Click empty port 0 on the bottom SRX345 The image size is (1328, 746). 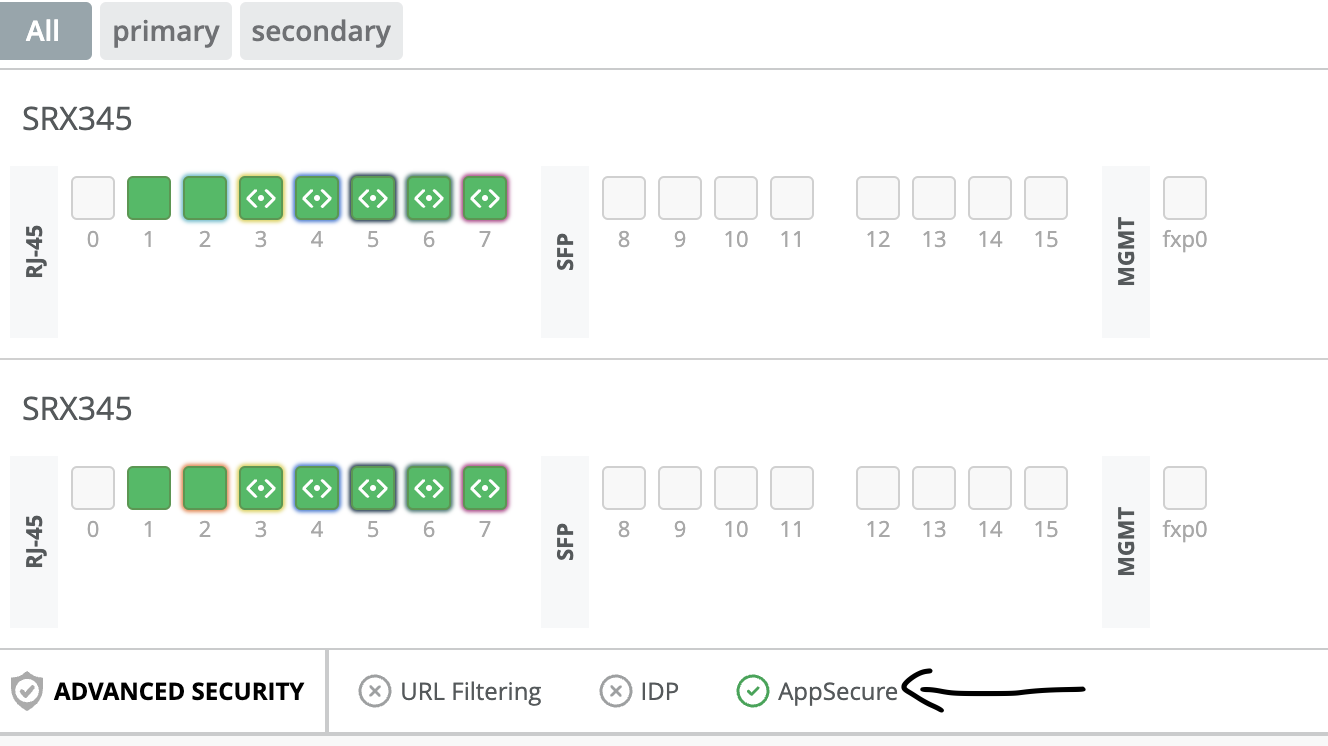(x=93, y=488)
